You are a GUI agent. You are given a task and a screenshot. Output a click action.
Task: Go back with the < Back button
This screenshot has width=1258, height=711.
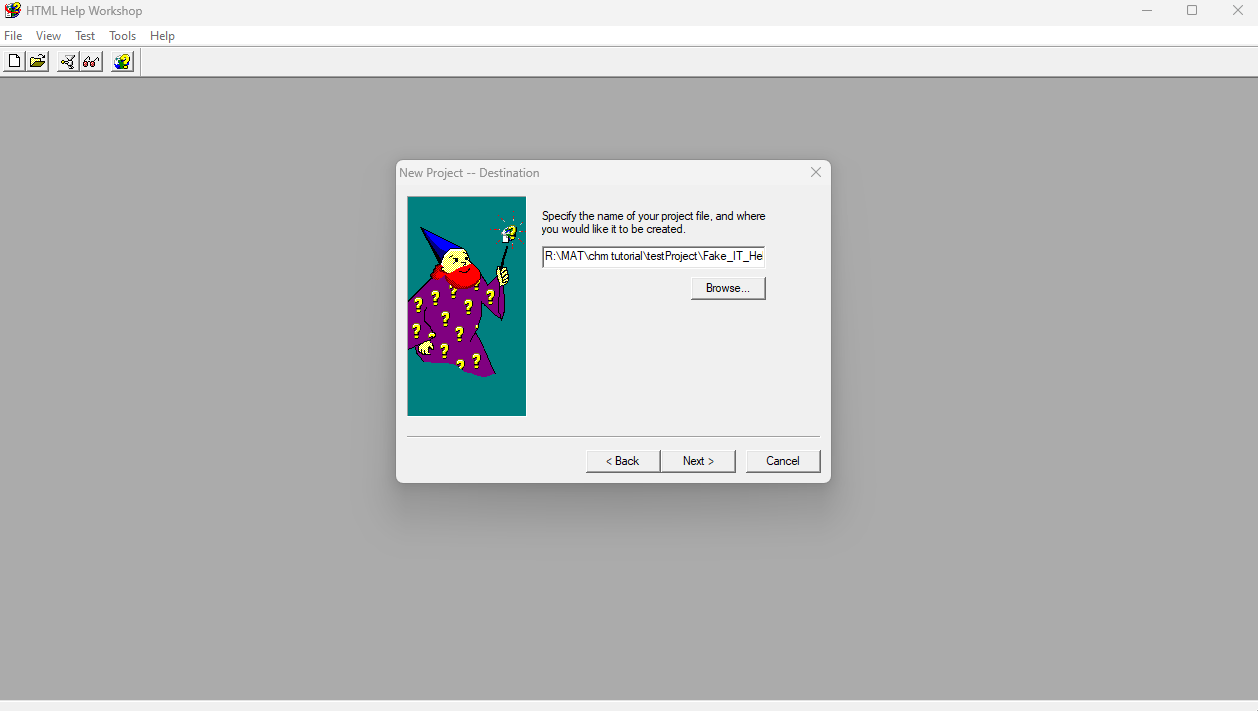(x=623, y=461)
